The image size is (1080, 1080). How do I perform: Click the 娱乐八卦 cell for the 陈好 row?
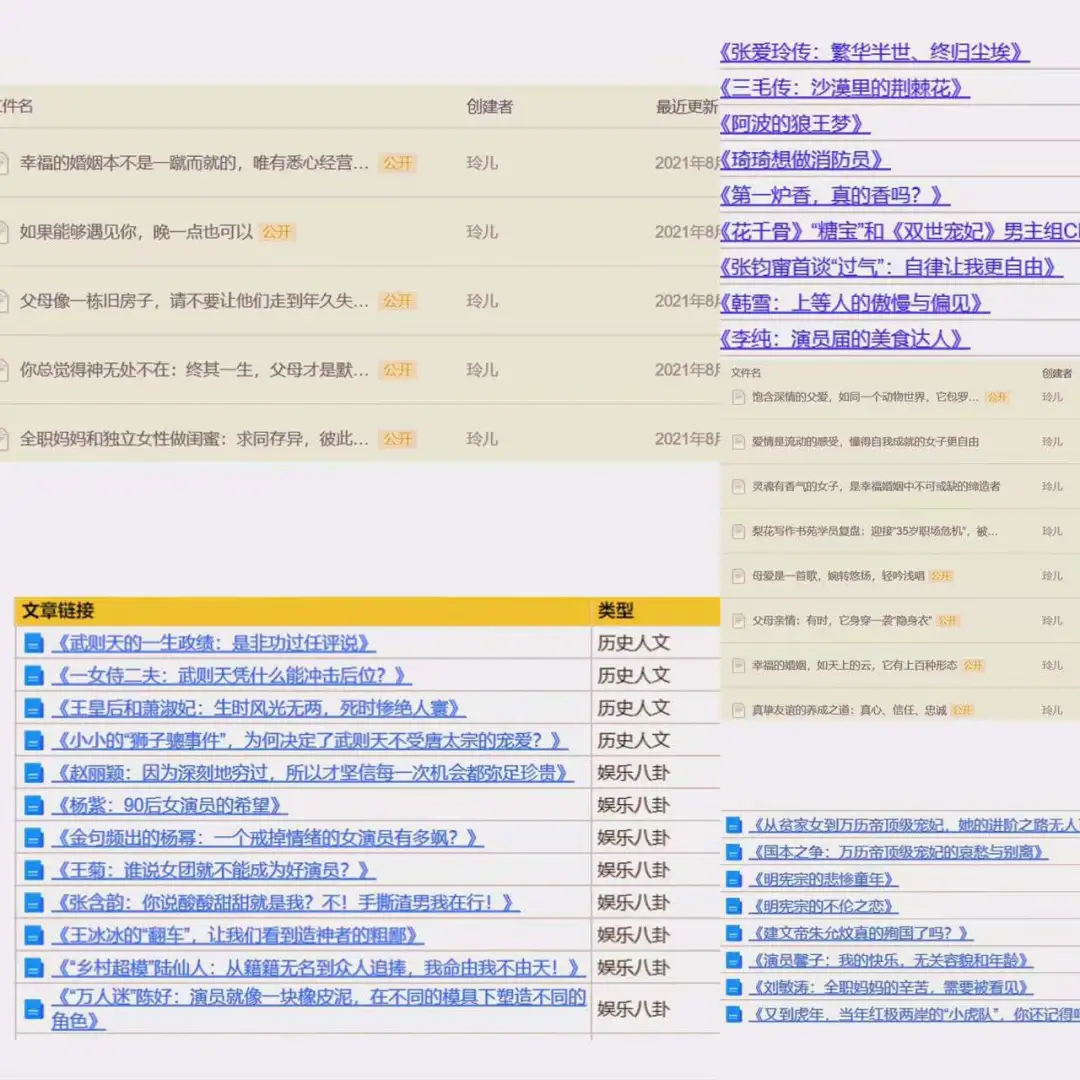(634, 1009)
